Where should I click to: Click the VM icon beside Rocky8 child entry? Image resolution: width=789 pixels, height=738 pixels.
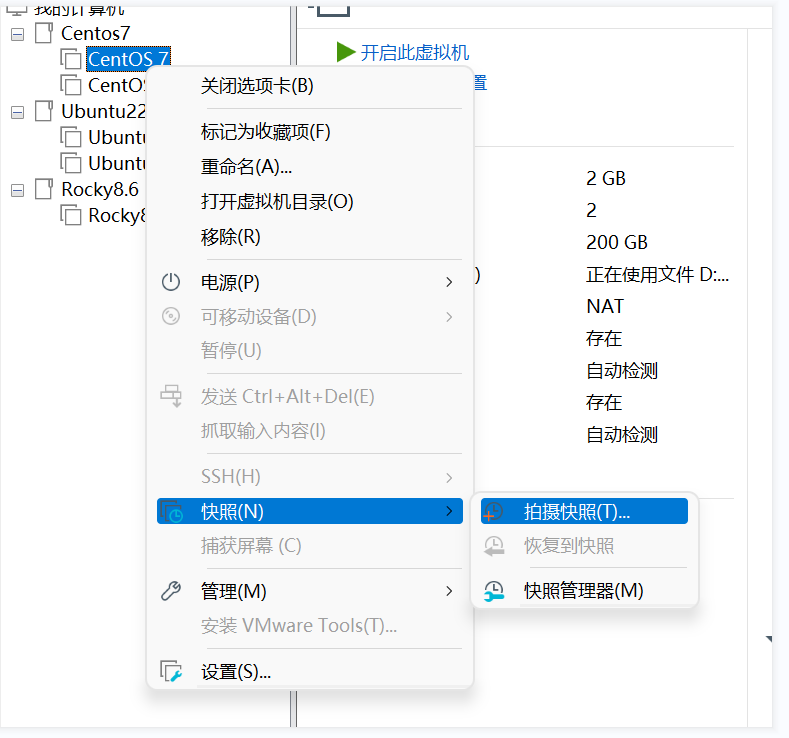71,215
